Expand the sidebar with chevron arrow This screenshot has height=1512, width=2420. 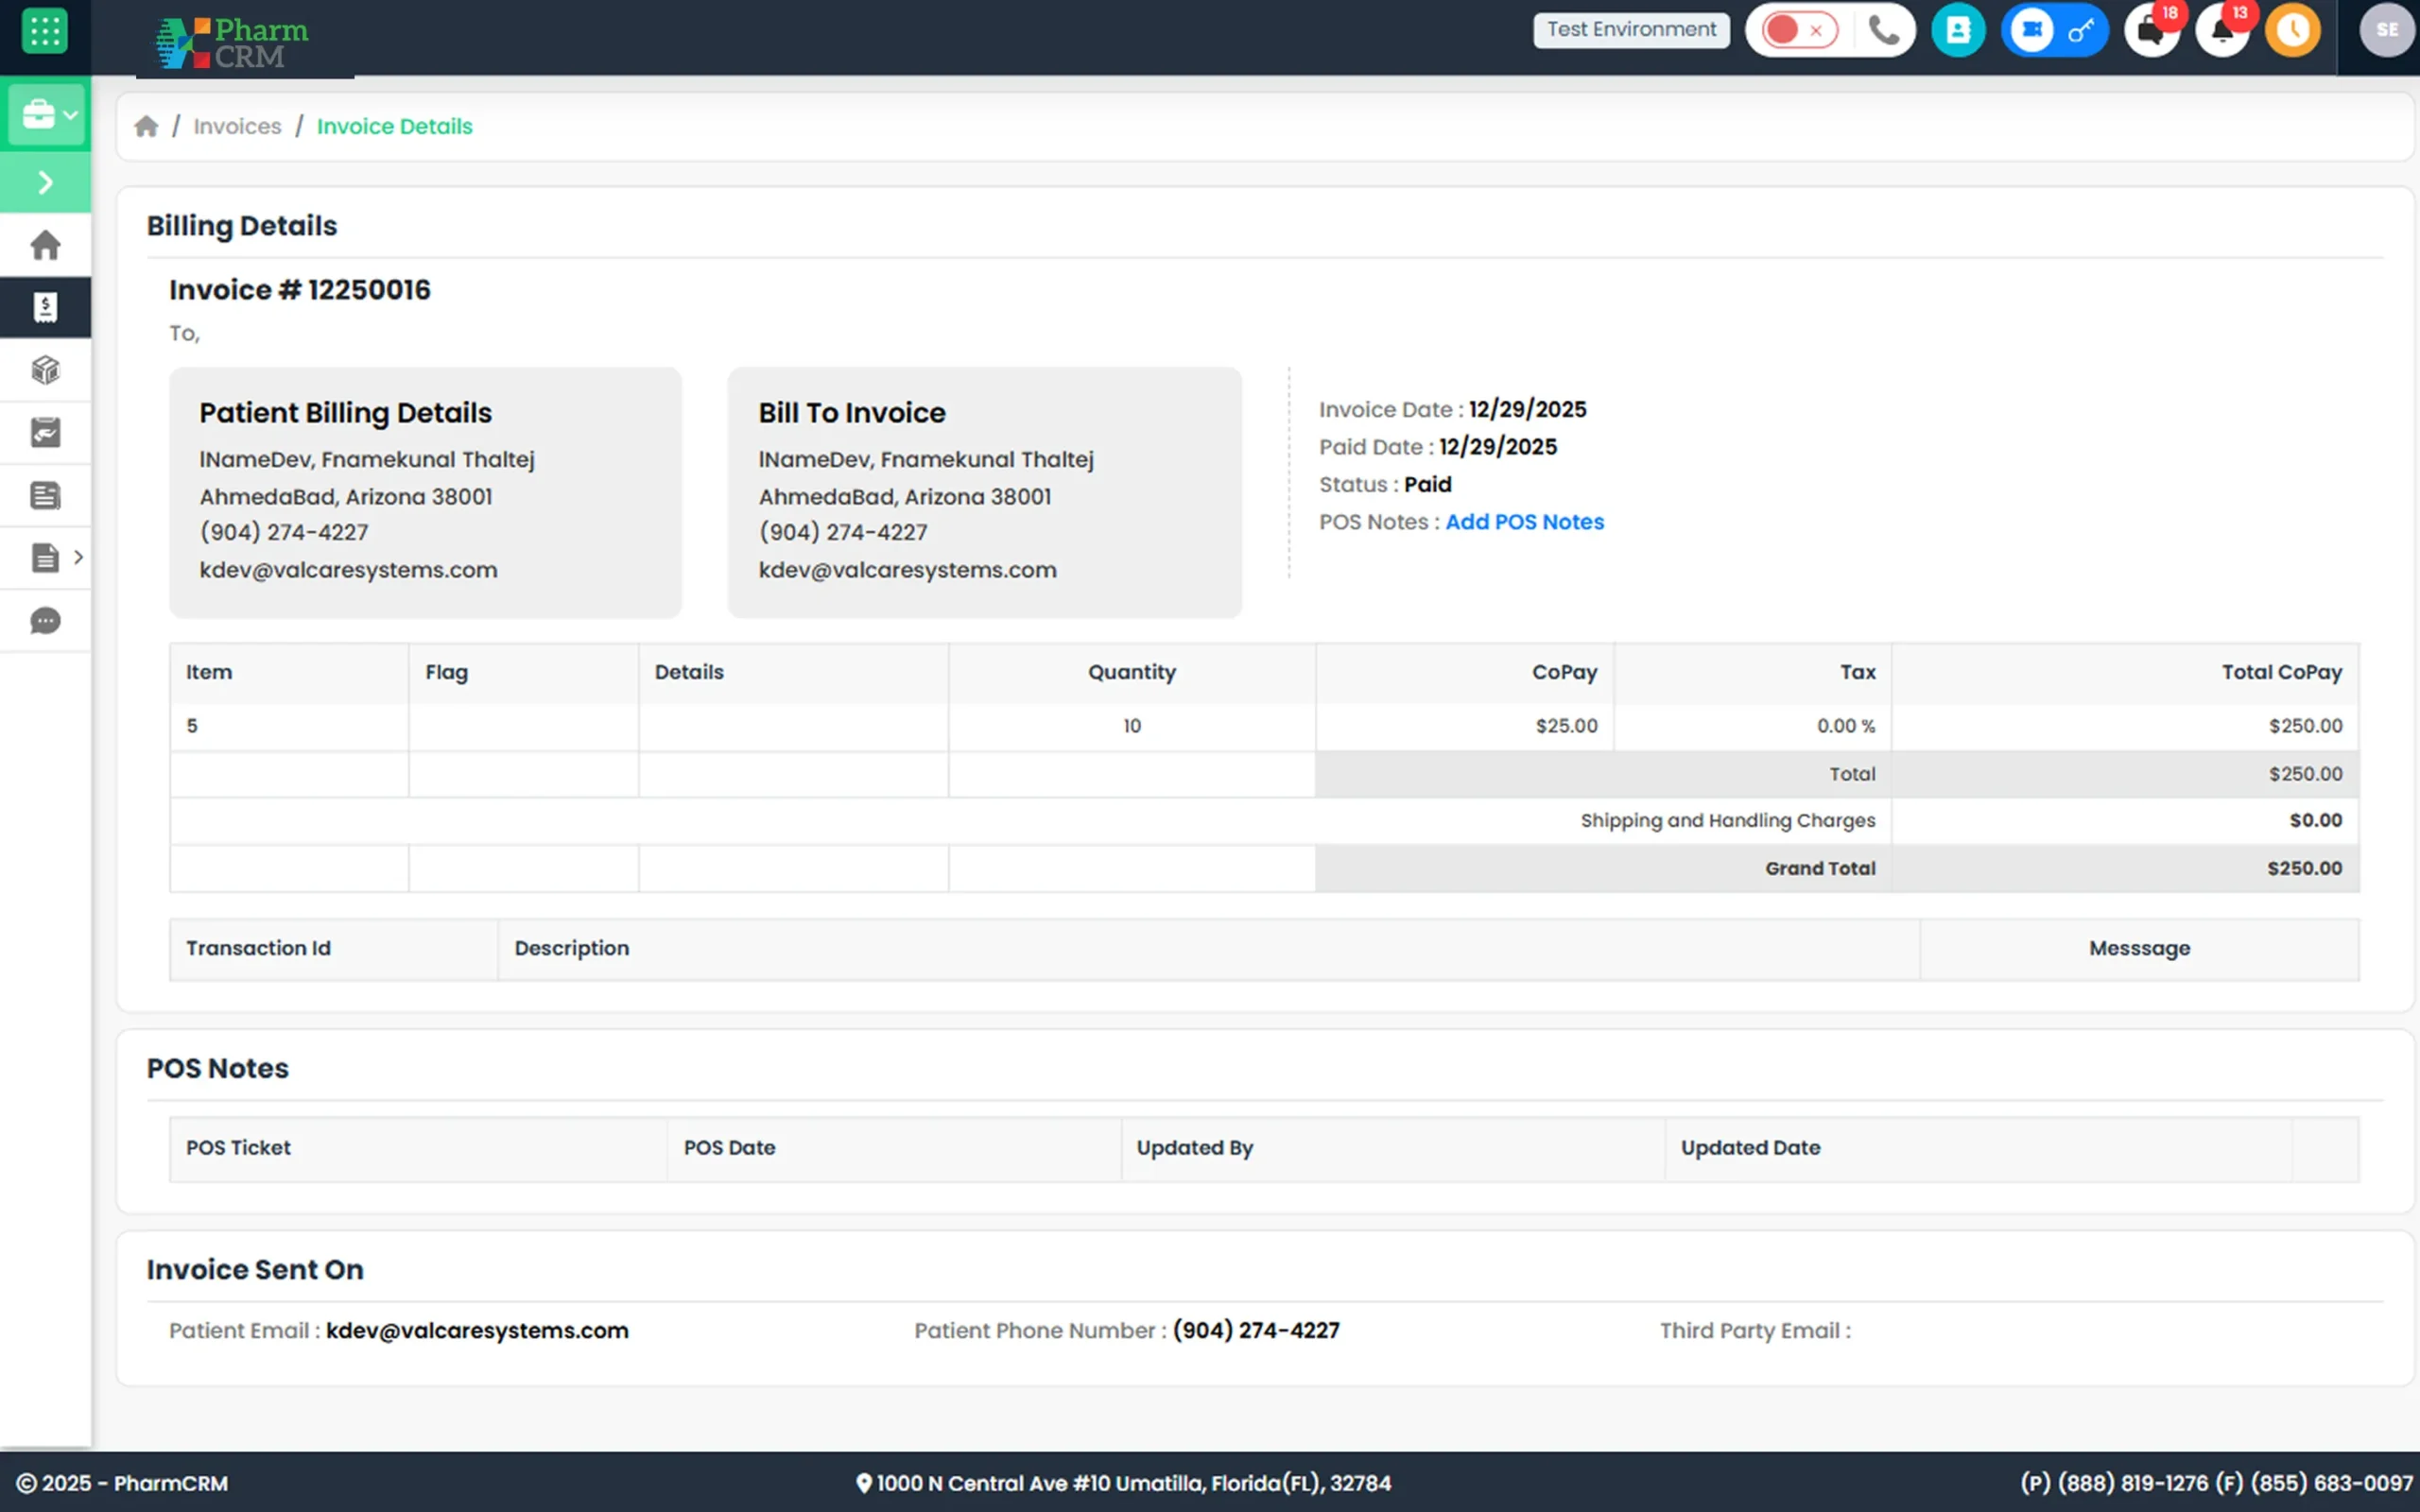click(x=45, y=182)
